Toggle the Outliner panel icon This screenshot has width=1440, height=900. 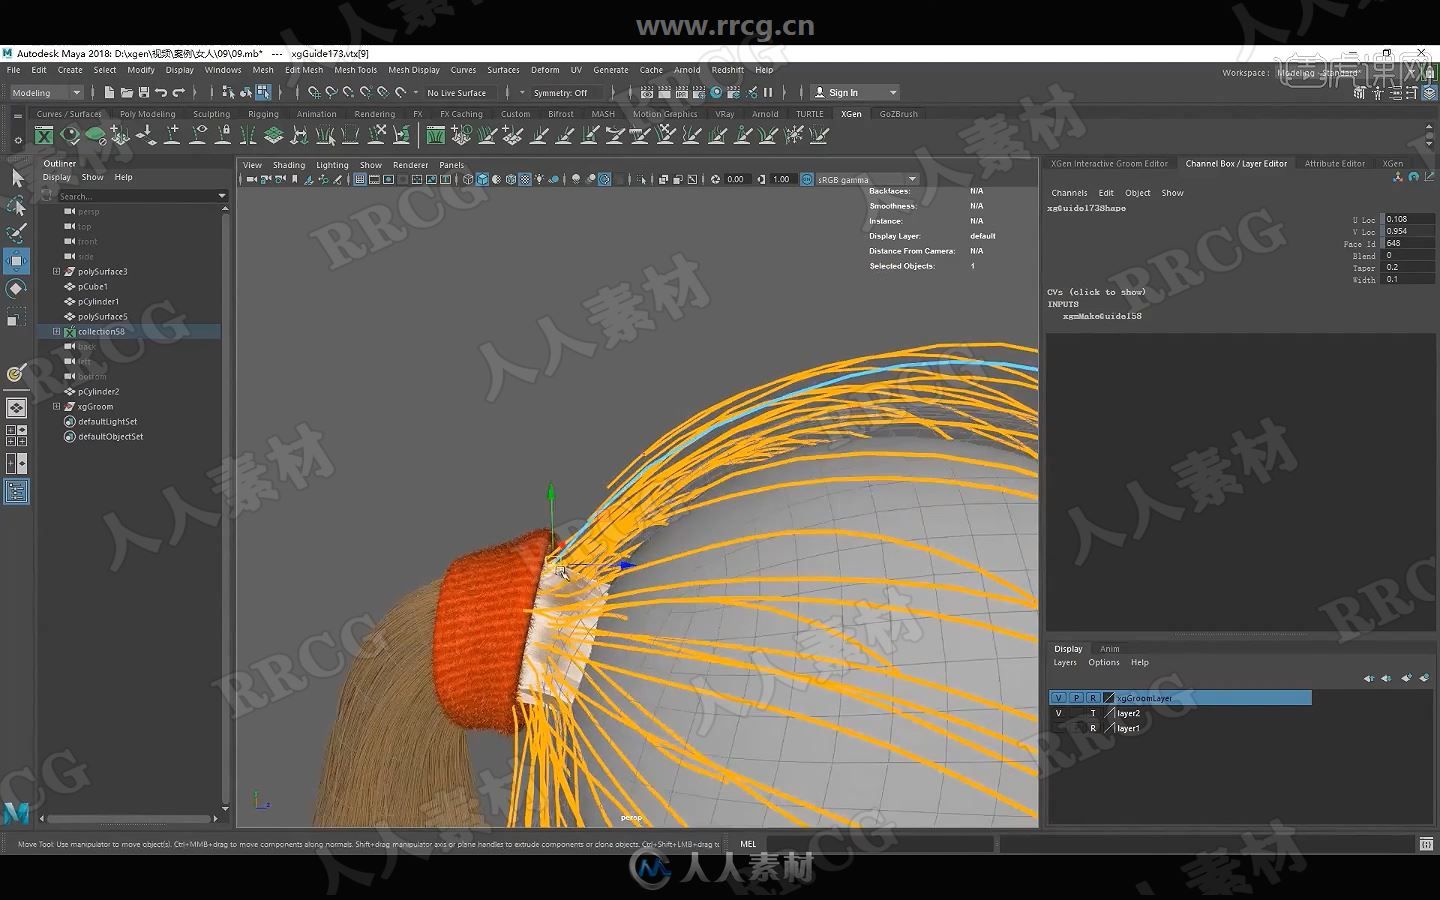coord(16,491)
